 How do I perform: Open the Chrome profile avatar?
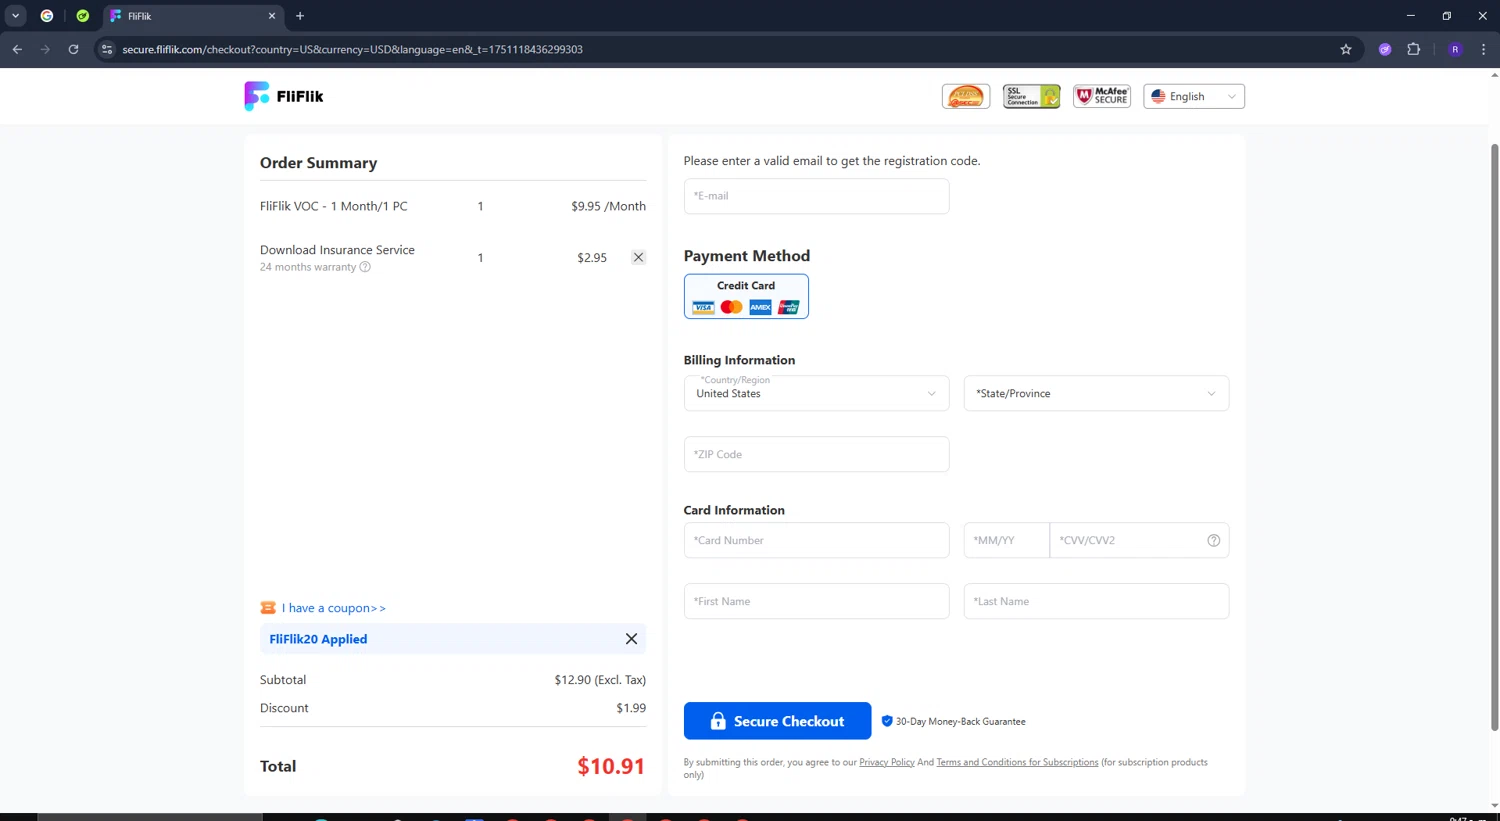[1455, 49]
